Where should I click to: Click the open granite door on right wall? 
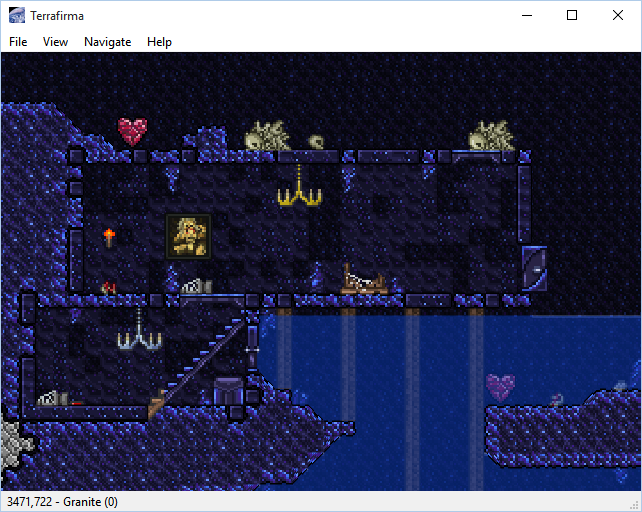(534, 268)
